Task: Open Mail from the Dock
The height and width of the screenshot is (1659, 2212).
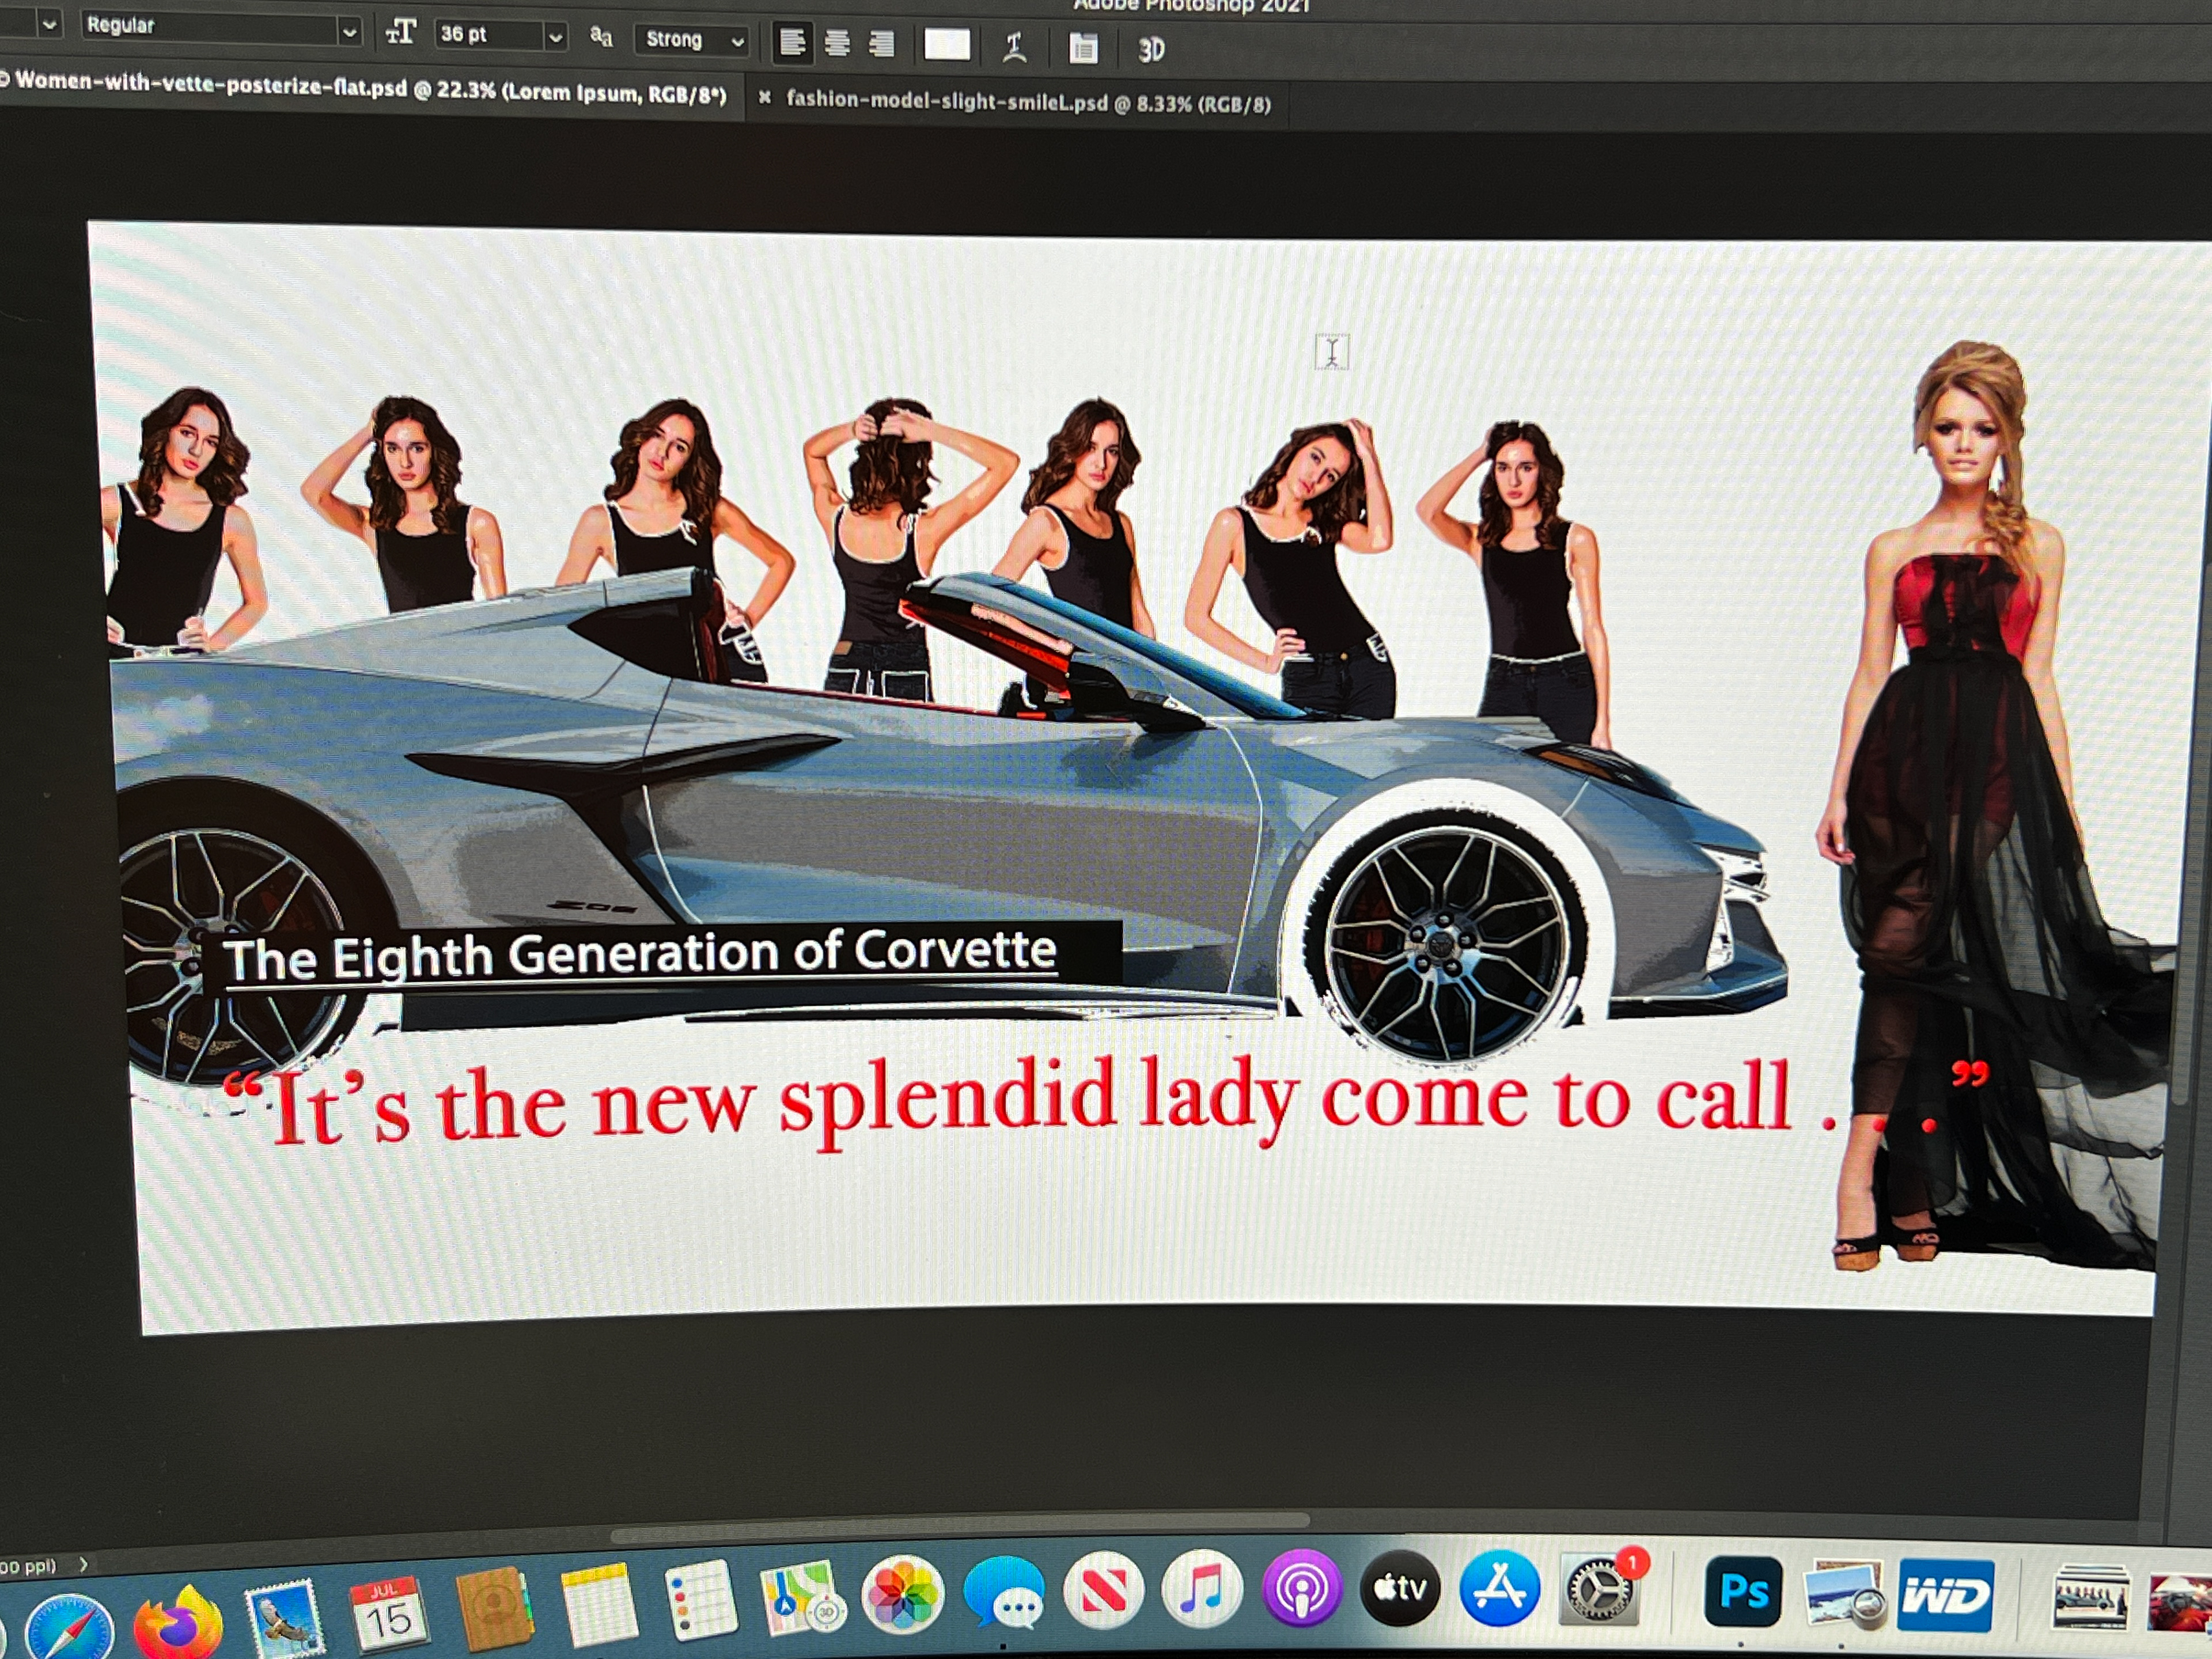Action: click(x=286, y=1617)
